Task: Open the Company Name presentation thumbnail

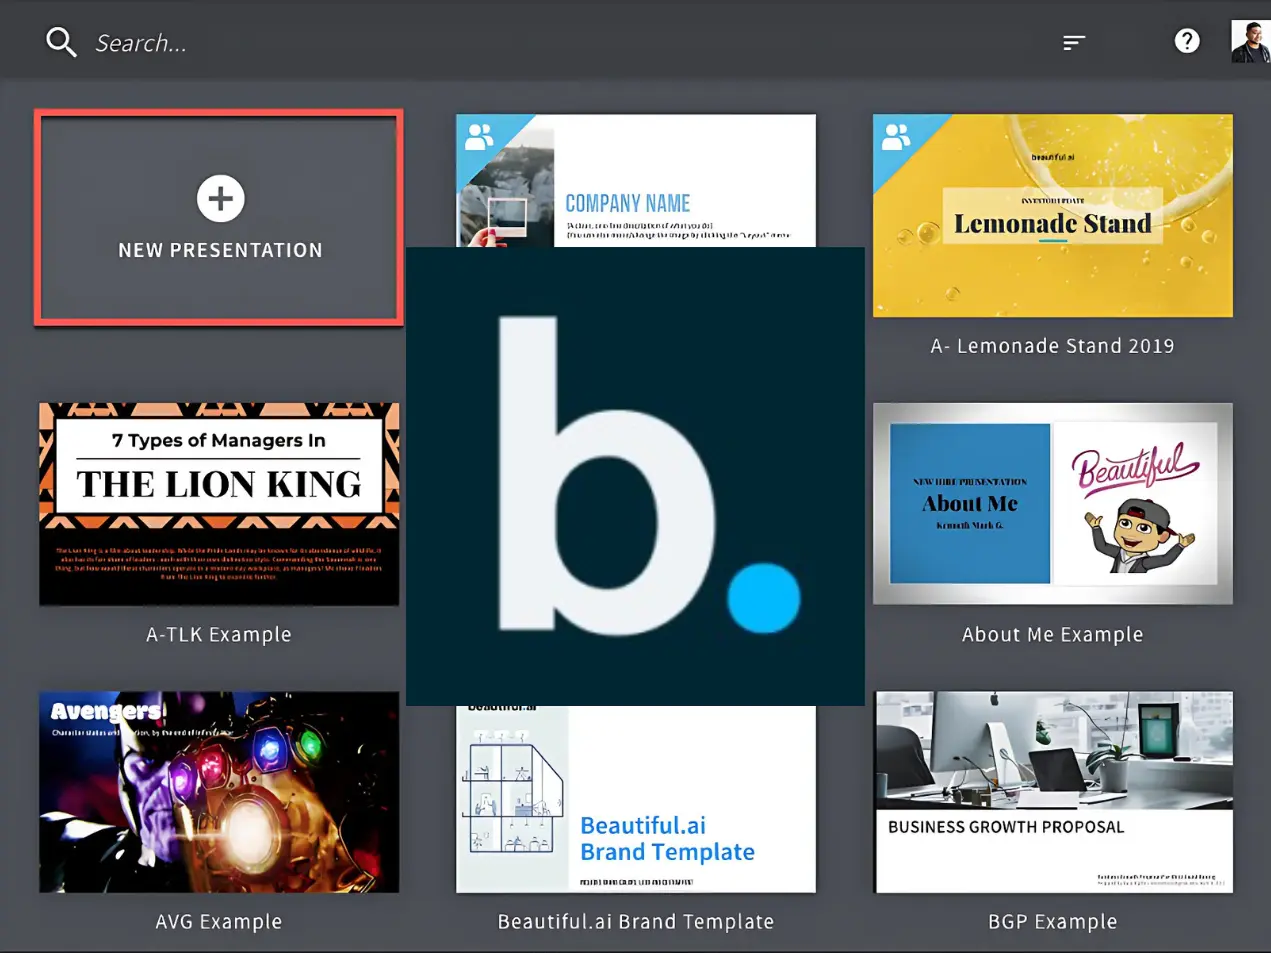Action: coord(636,180)
